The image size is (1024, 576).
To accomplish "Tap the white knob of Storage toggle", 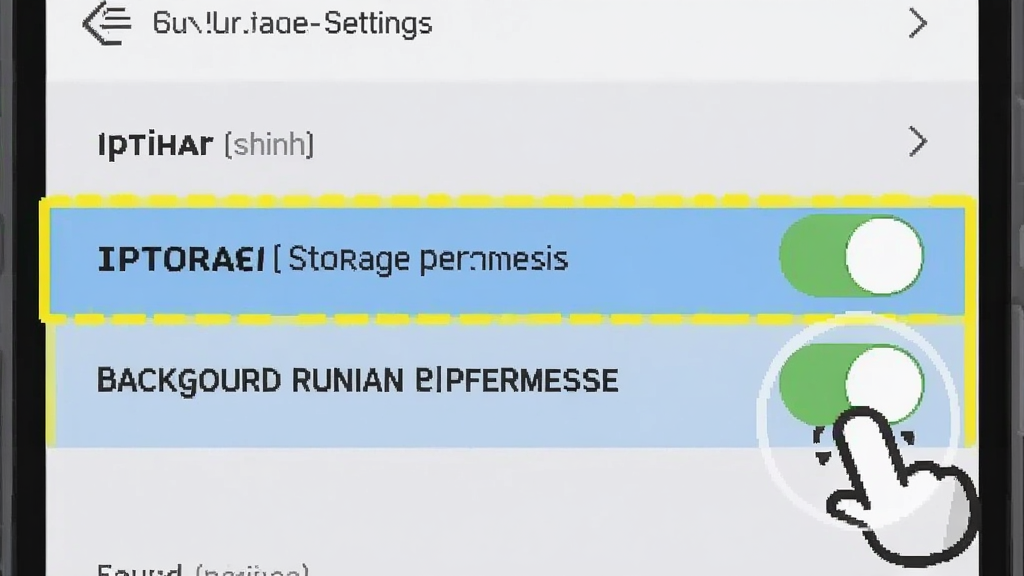I will tap(884, 256).
